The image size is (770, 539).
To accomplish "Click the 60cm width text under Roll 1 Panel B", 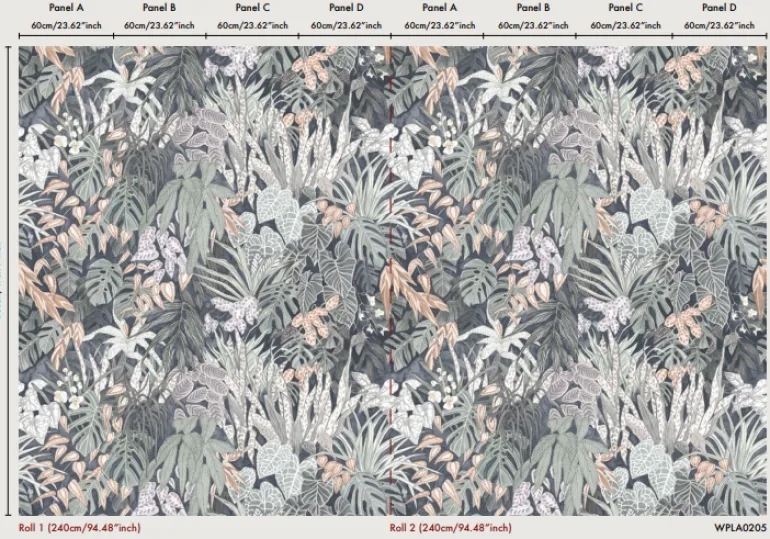I will 160,23.
